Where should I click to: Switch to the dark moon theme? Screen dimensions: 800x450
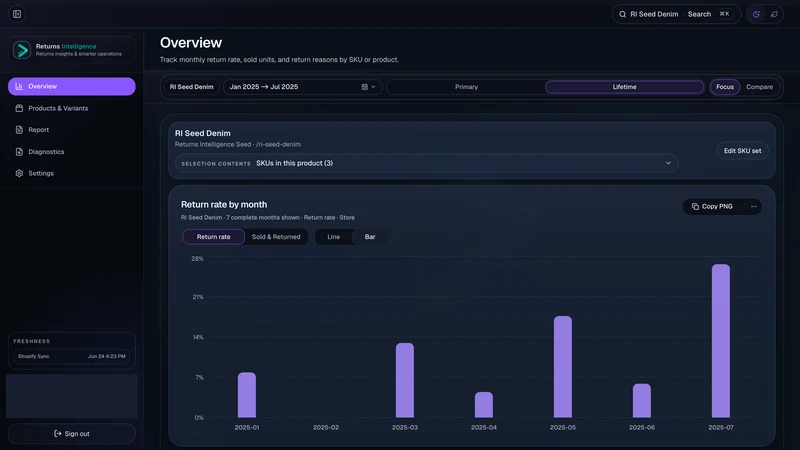[x=756, y=14]
